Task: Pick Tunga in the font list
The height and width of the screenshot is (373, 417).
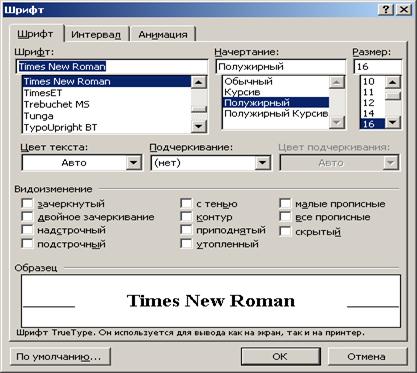Action: pyautogui.click(x=107, y=116)
